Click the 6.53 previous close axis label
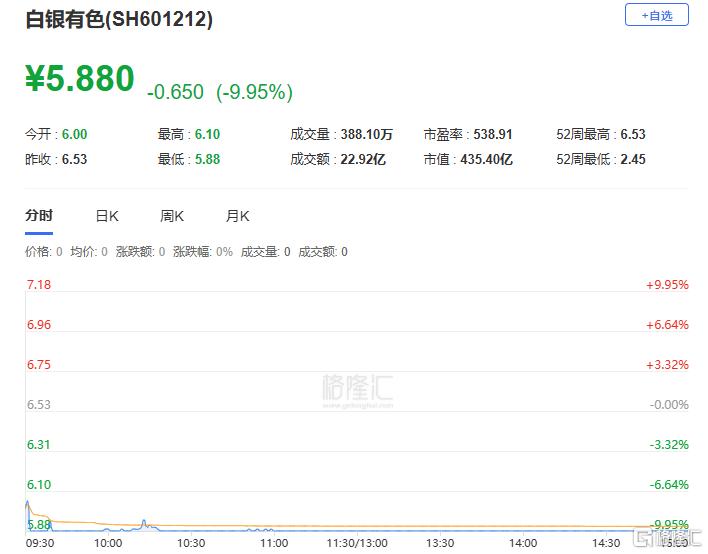The image size is (708, 554). (38, 404)
